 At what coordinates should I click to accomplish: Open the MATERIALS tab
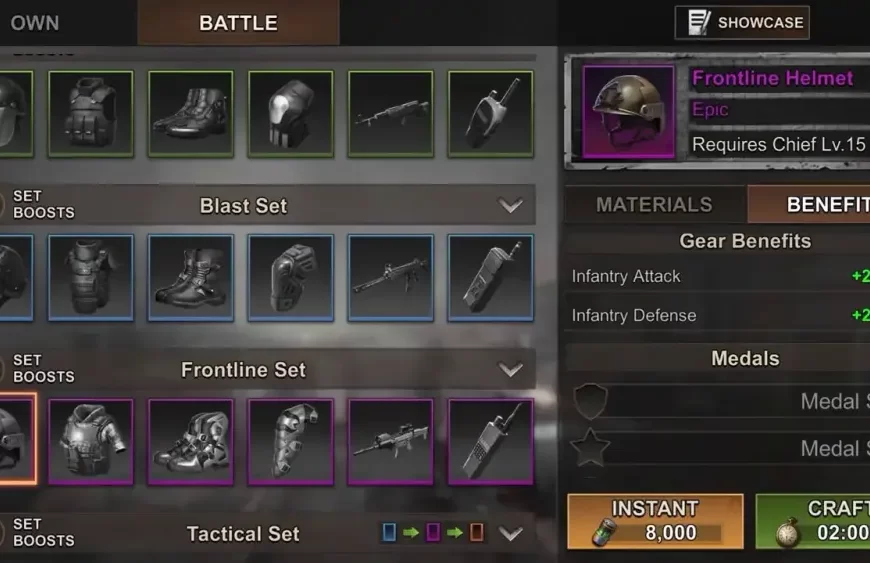click(655, 205)
